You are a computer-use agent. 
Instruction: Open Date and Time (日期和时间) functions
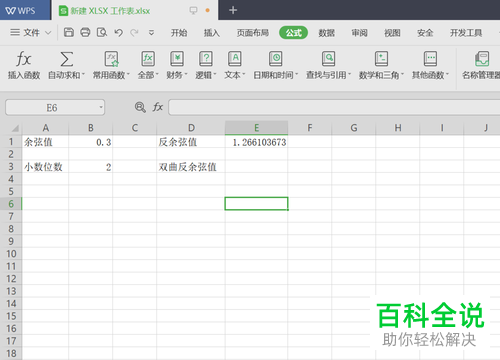coord(276,65)
